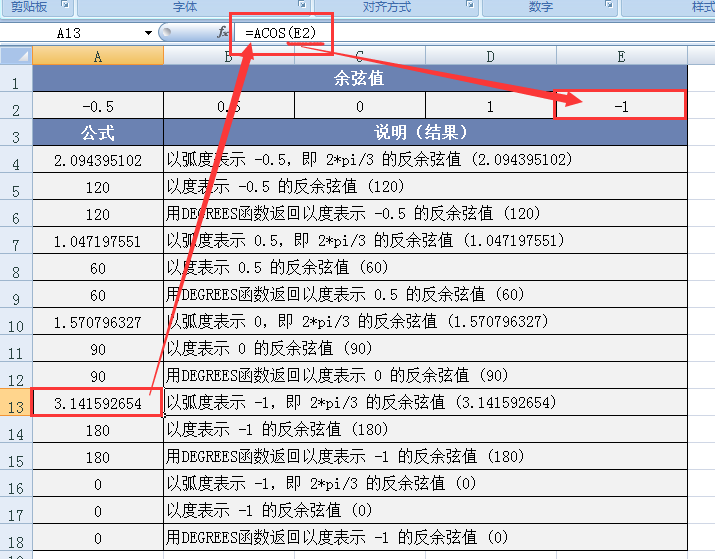Click the insert function fx icon
The width and height of the screenshot is (715, 559).
point(223,32)
